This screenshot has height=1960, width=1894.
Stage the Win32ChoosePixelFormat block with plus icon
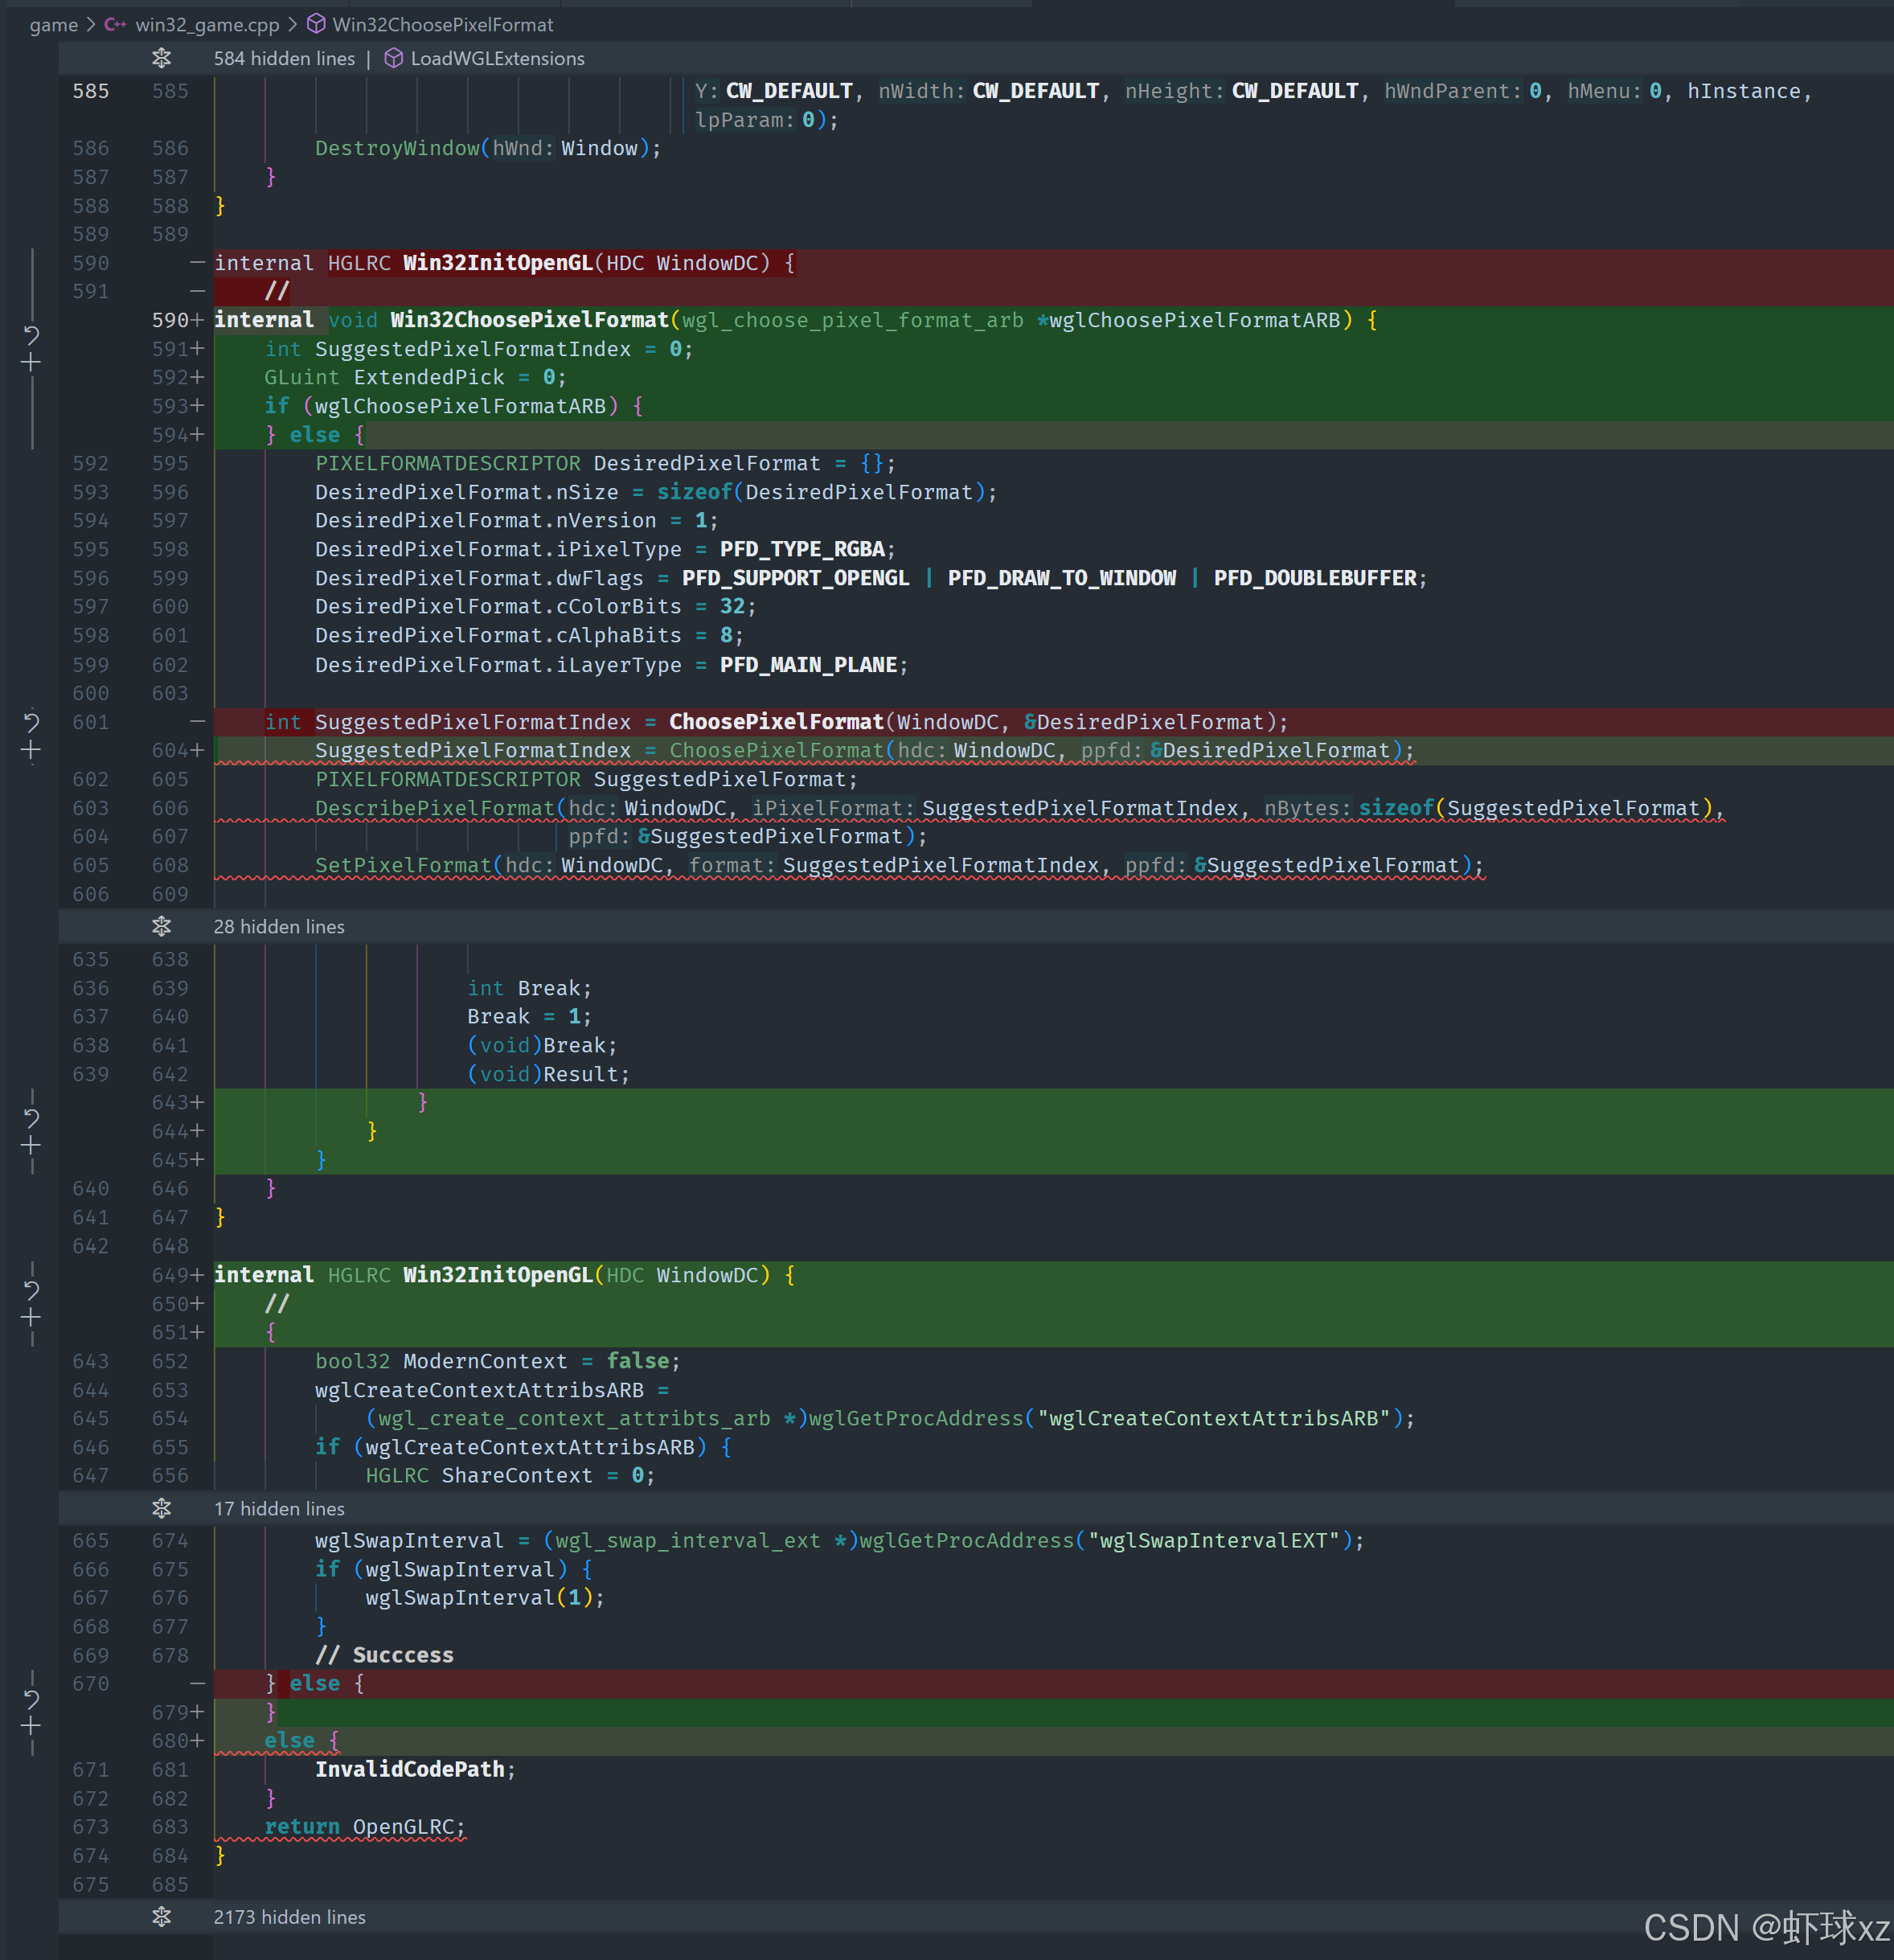click(x=31, y=363)
